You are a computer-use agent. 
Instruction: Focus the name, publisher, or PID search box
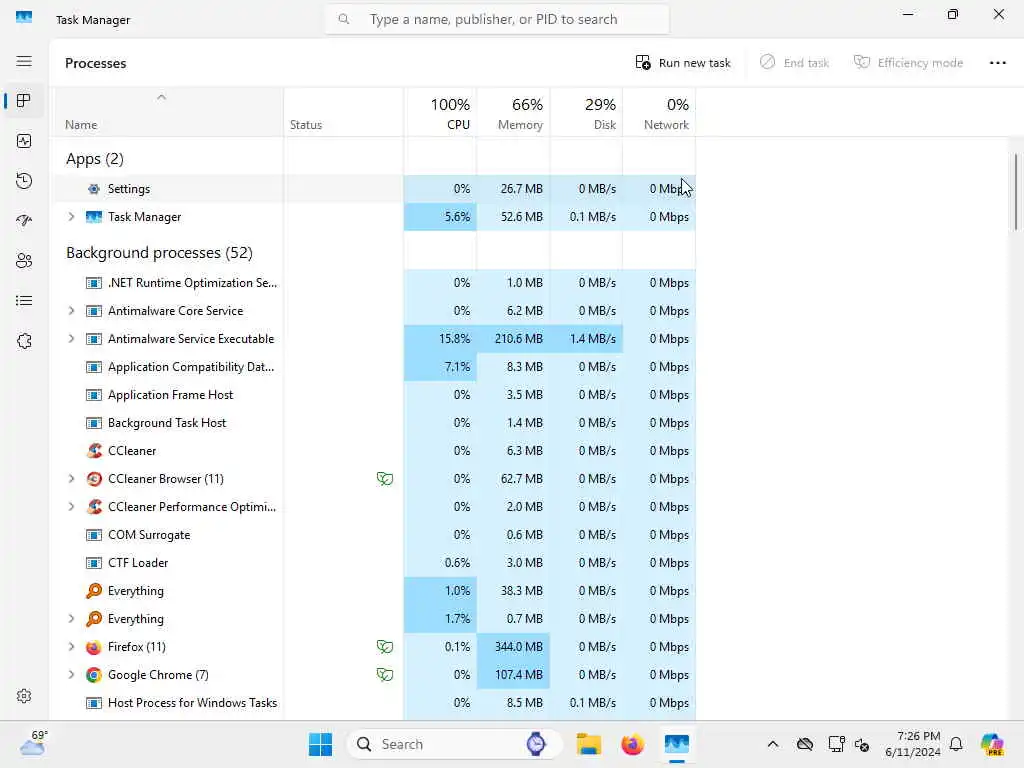[497, 19]
